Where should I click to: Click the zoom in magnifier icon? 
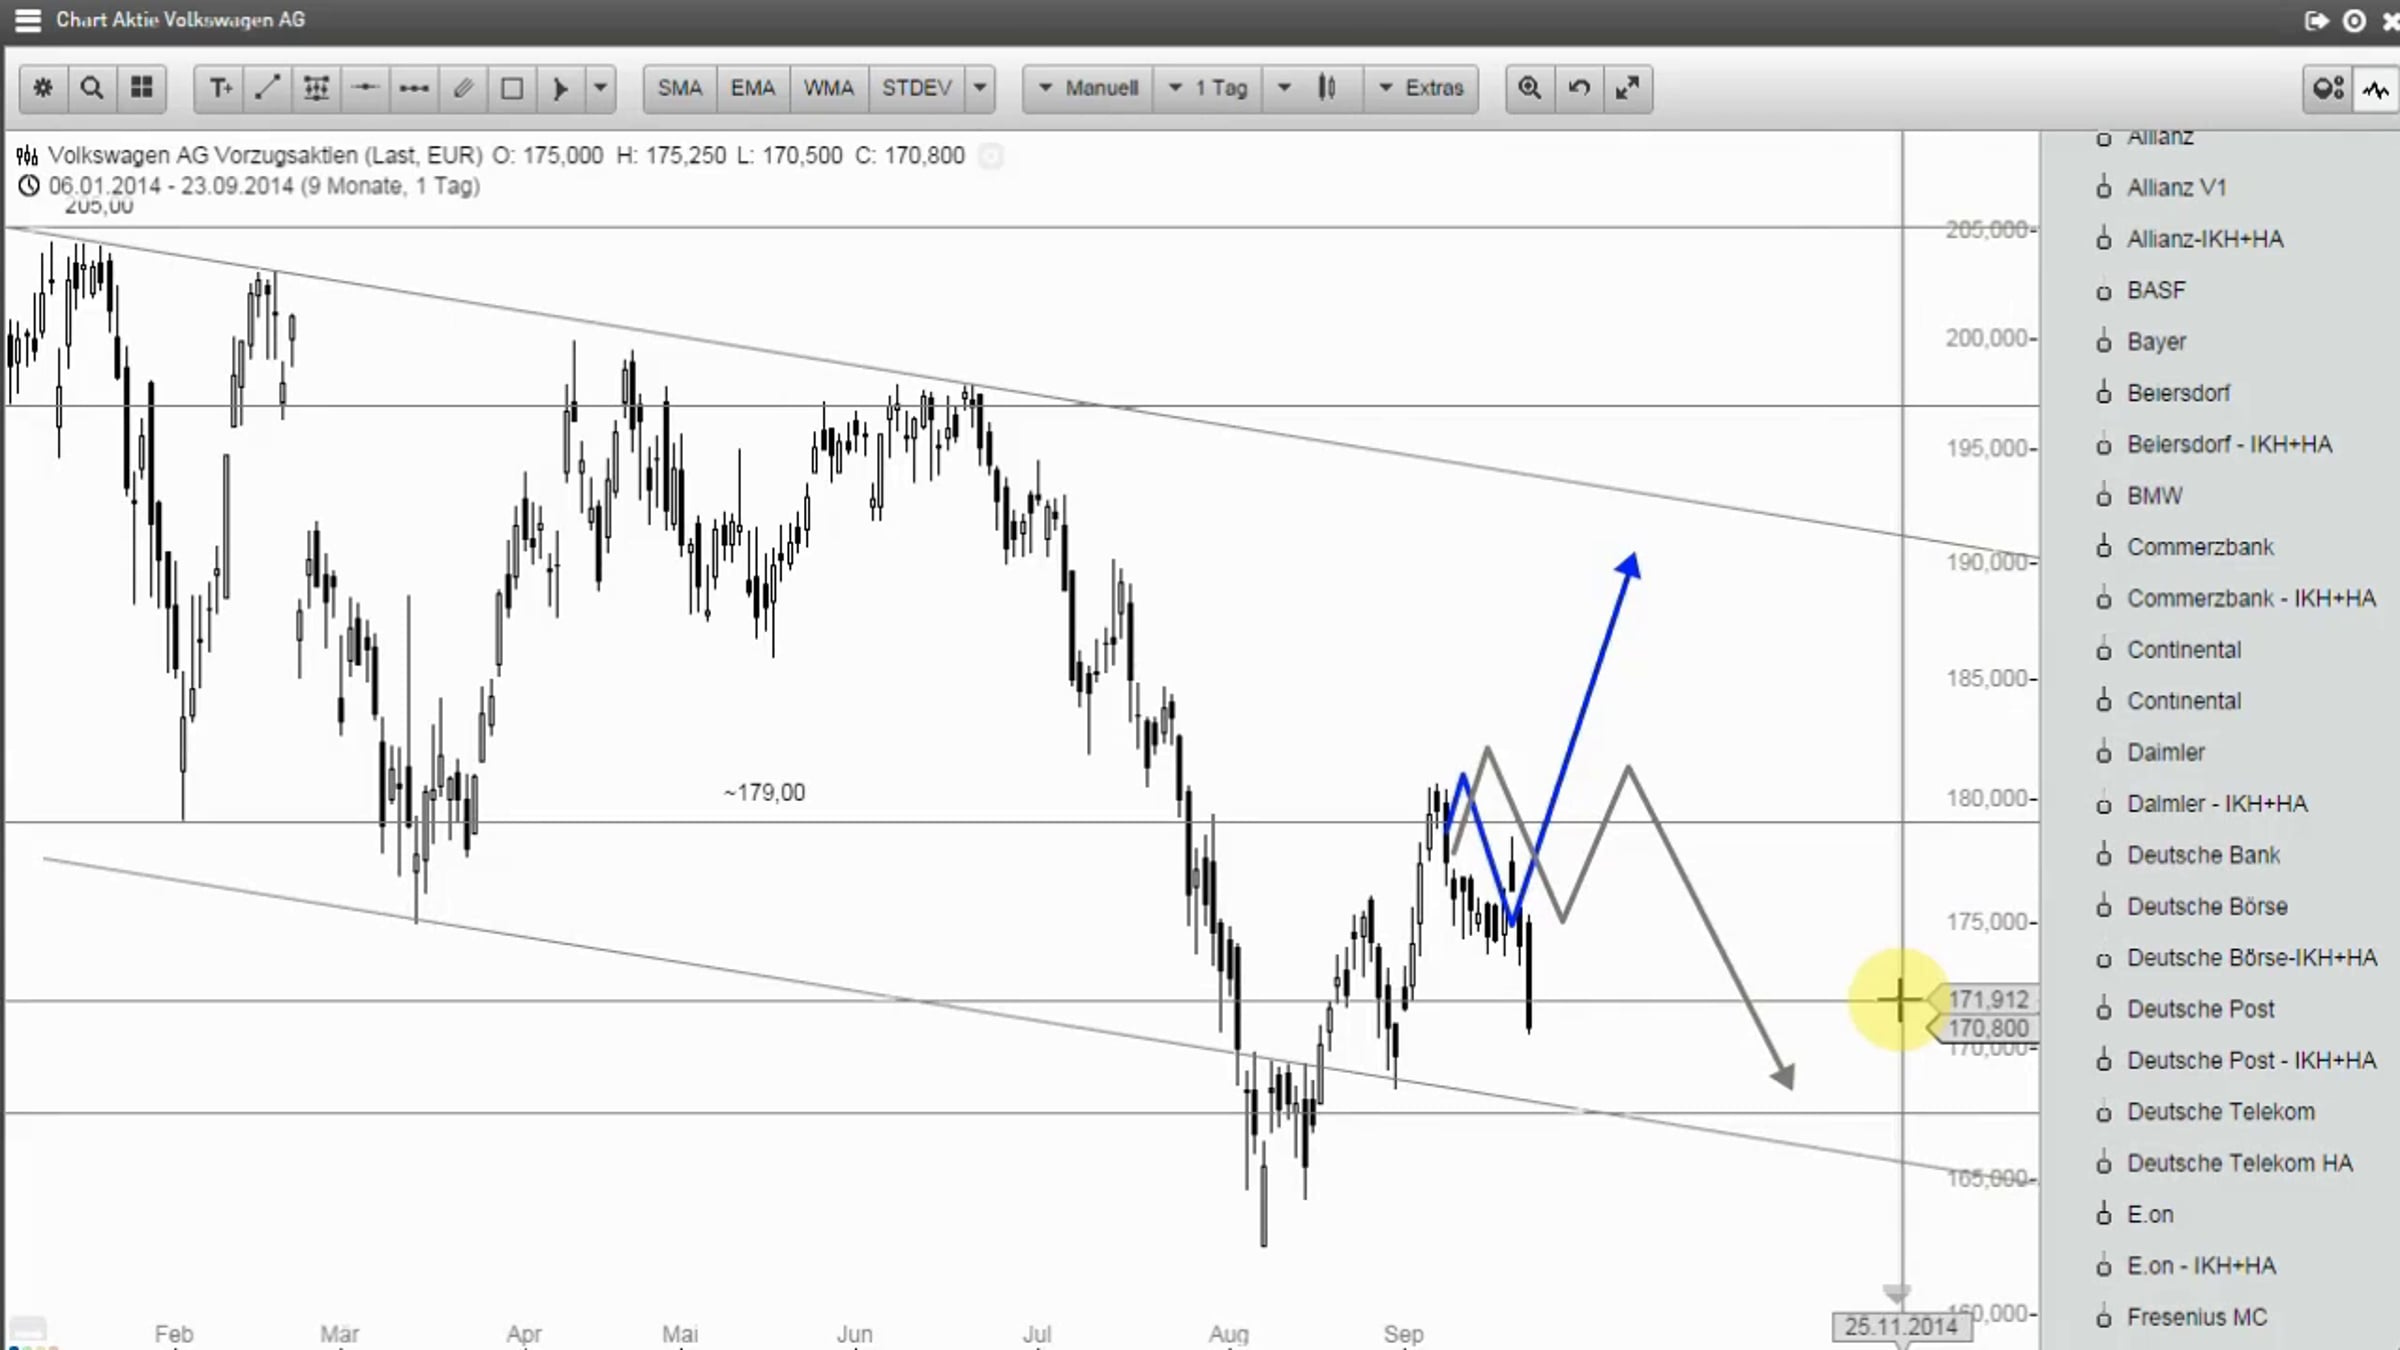point(1530,88)
